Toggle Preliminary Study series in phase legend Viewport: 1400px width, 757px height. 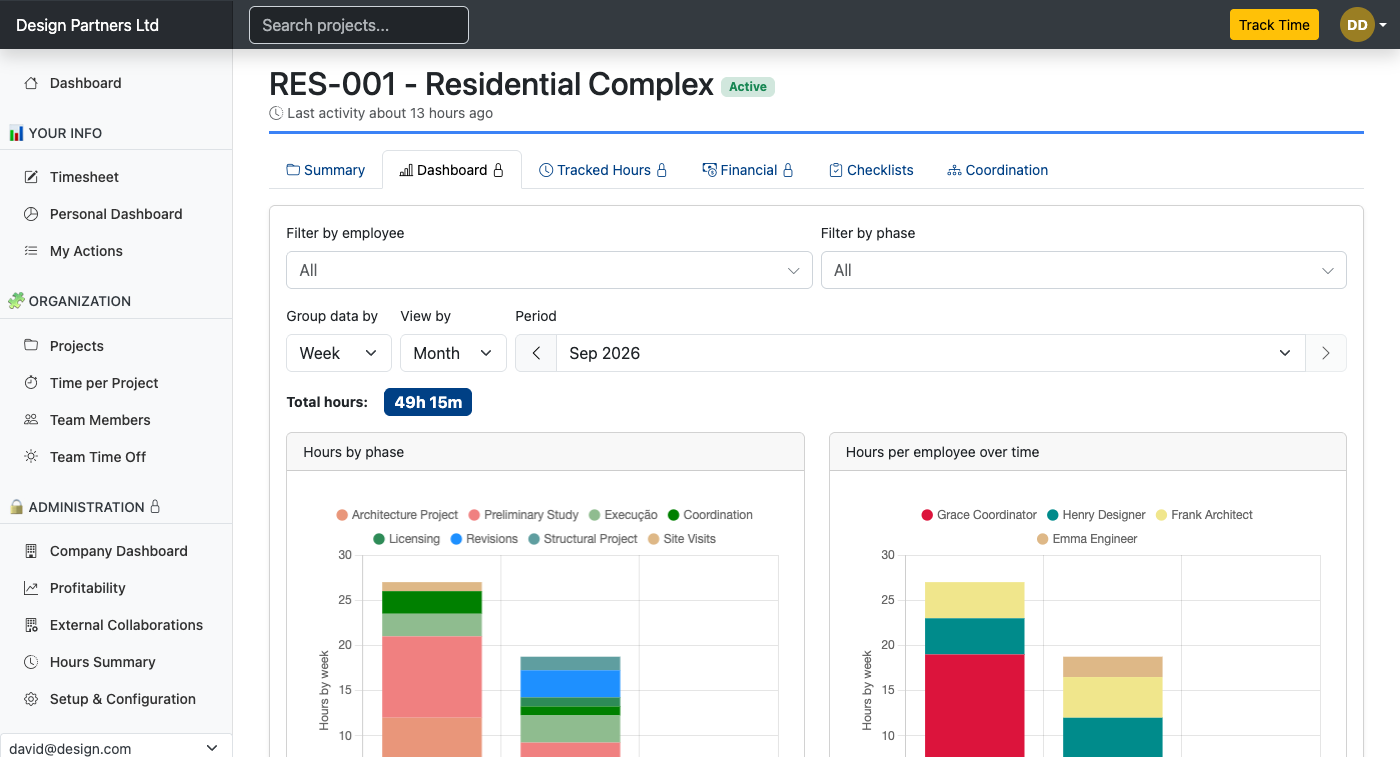click(523, 515)
